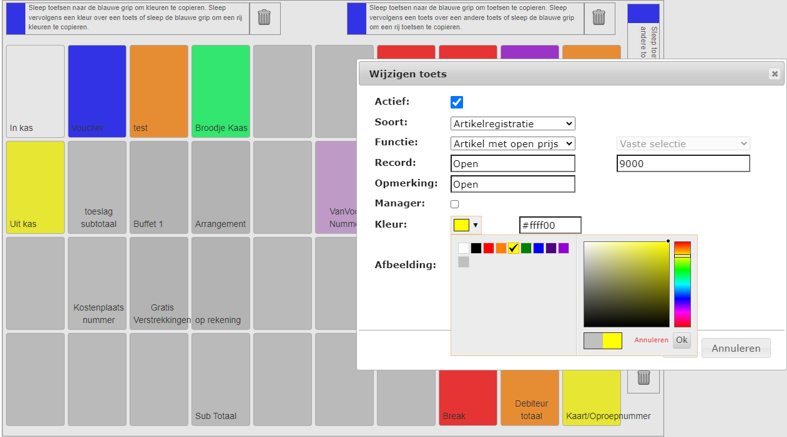Select the Debiteur totaal key
Screen dimensions: 787x437
530,398
